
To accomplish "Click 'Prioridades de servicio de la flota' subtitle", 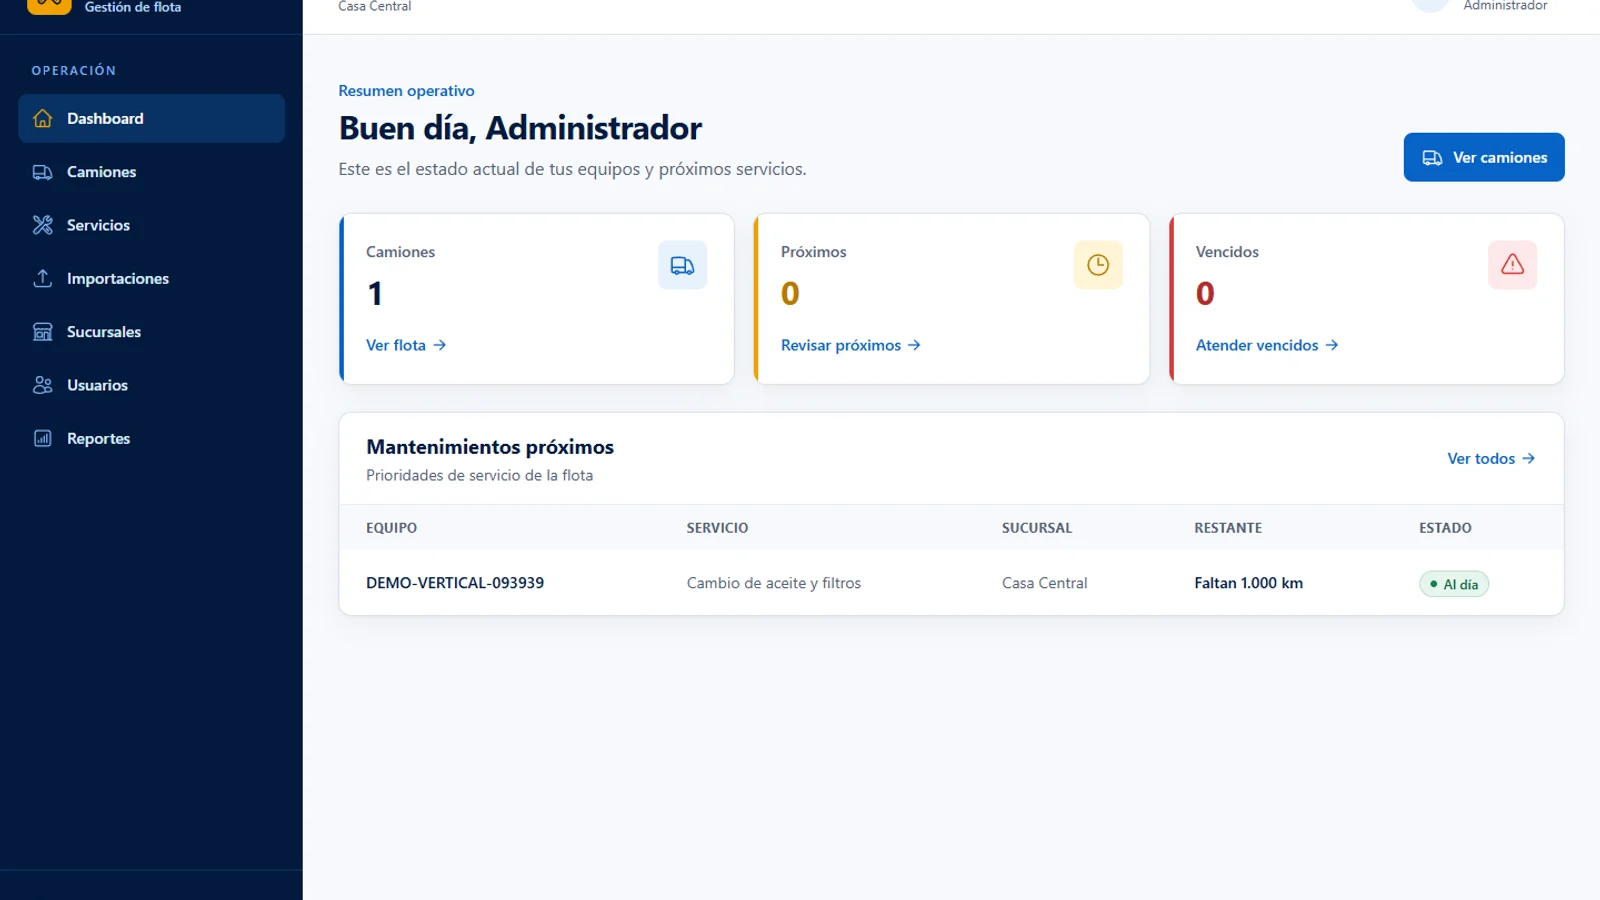I will (x=480, y=476).
